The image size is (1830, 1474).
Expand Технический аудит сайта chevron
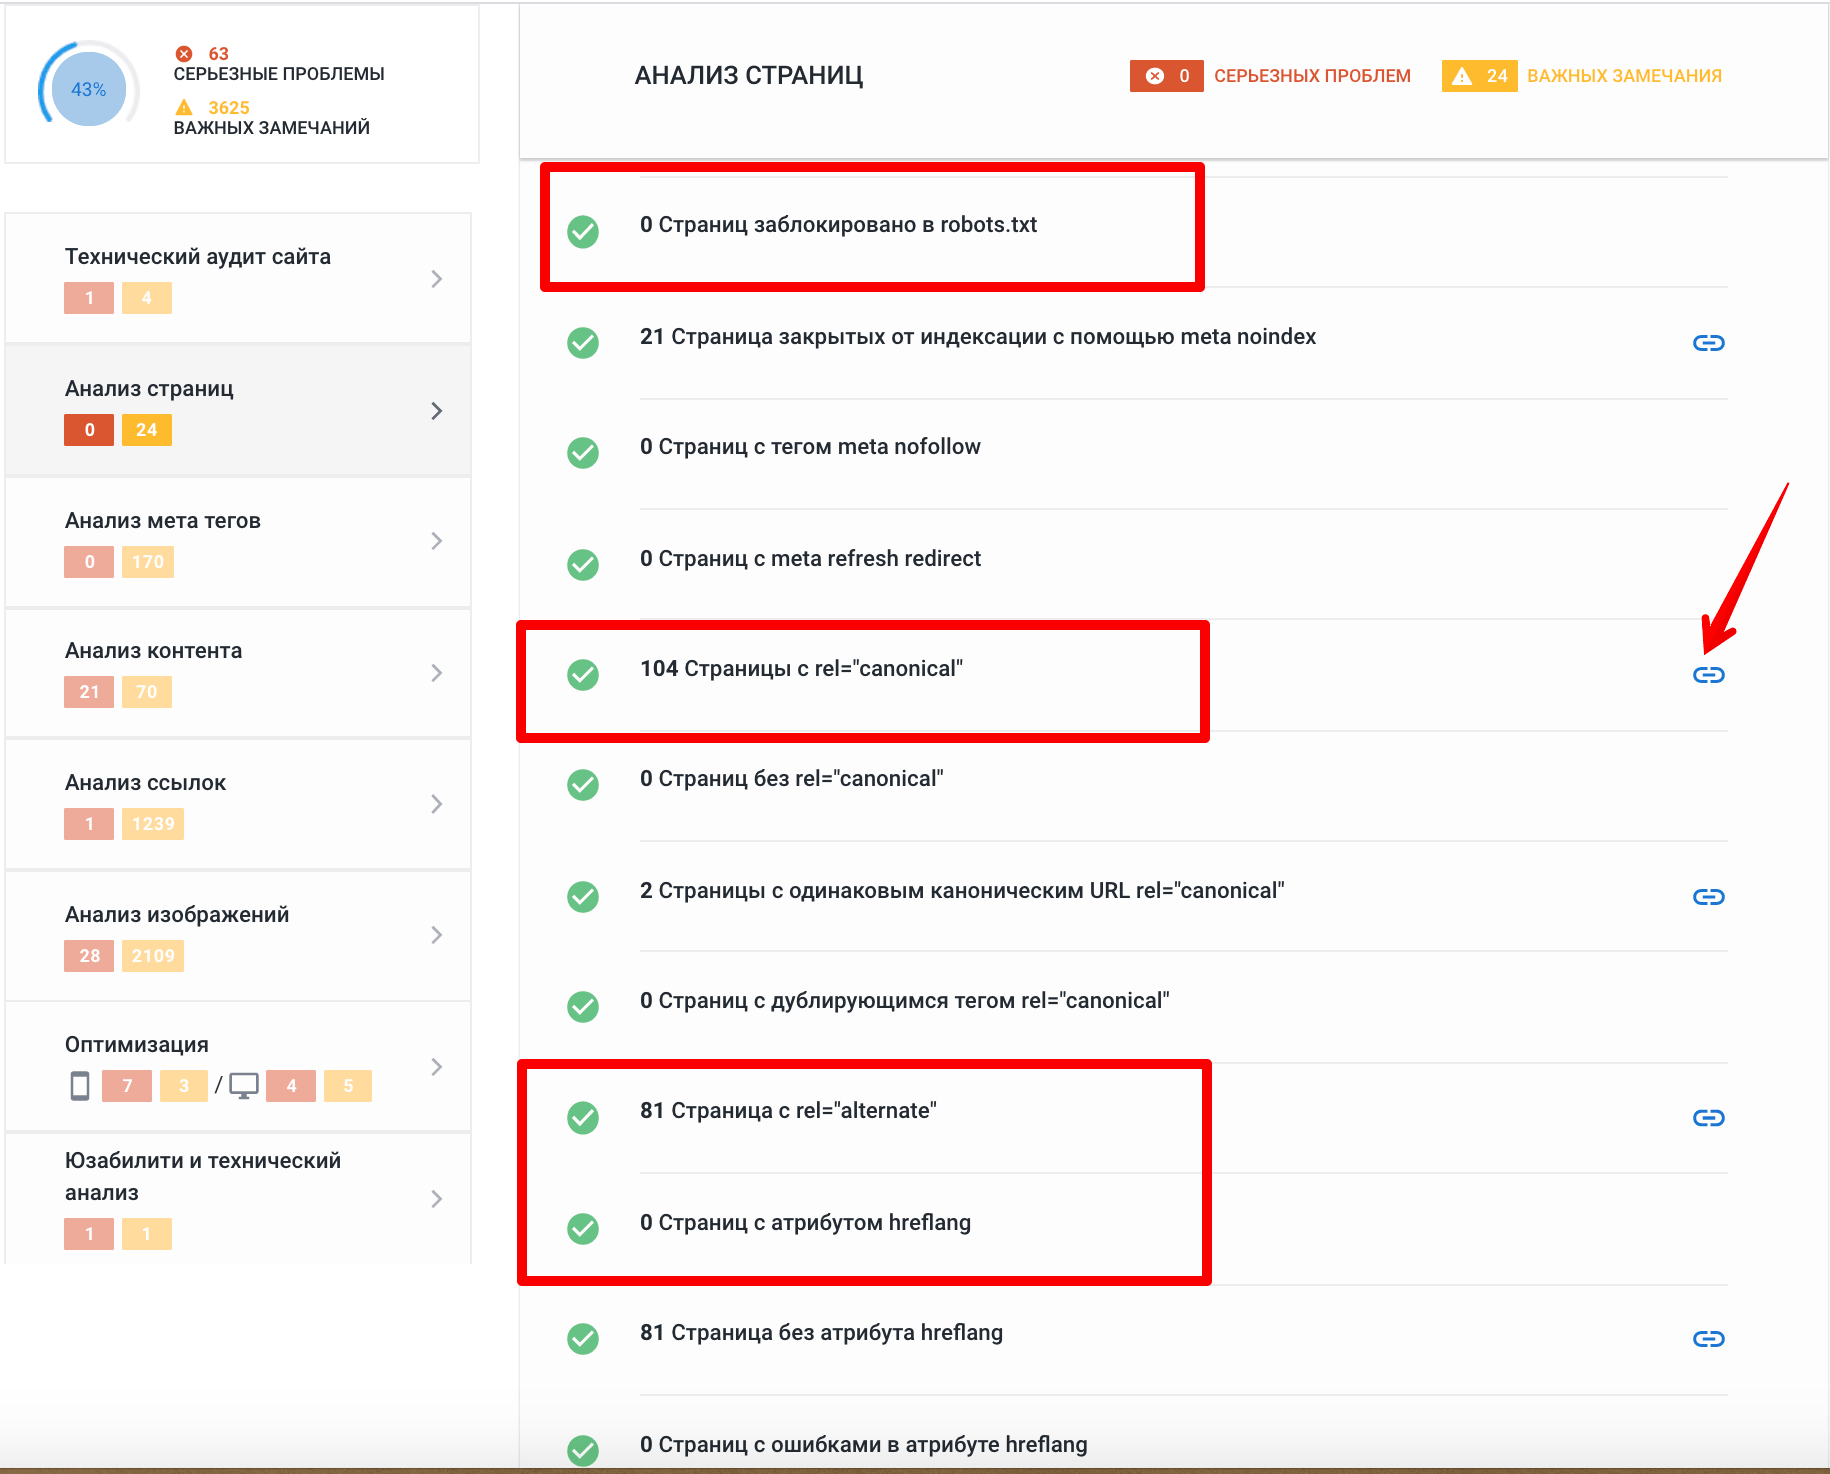coord(436,279)
